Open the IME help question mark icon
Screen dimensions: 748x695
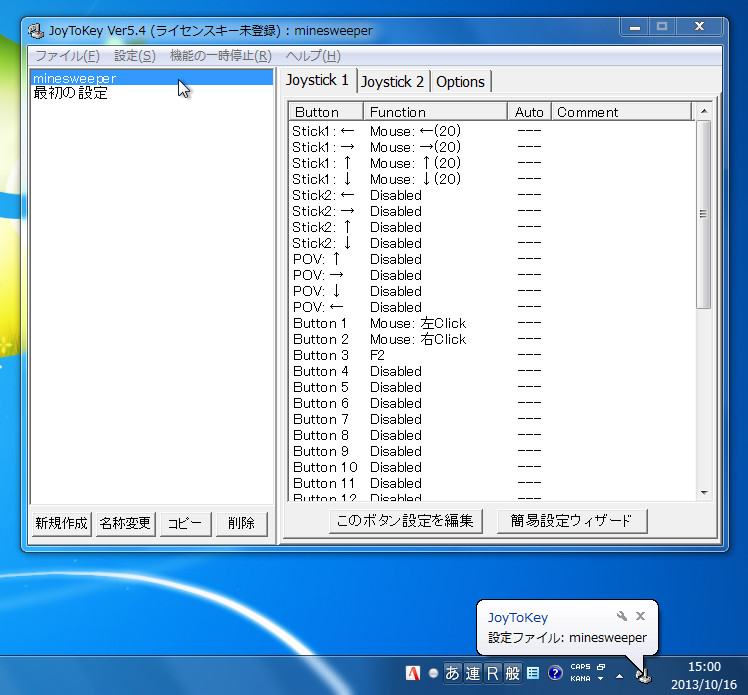coord(555,673)
